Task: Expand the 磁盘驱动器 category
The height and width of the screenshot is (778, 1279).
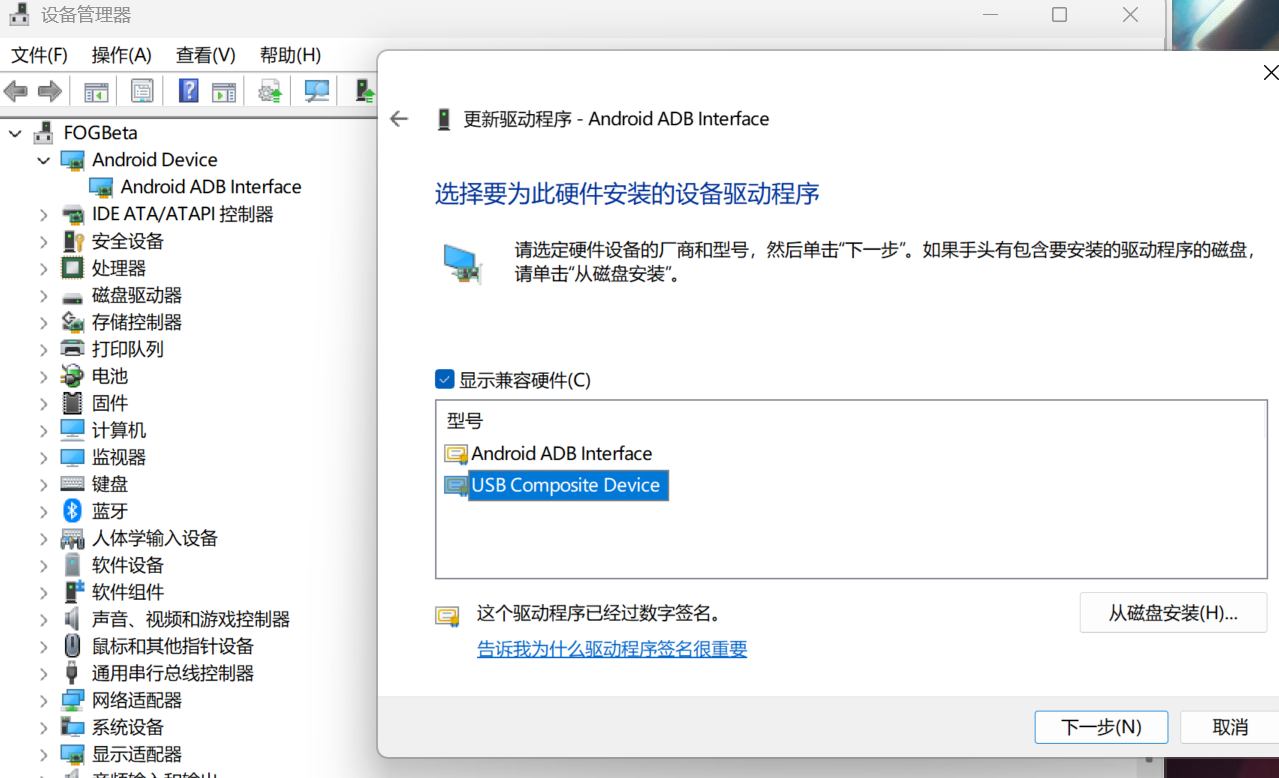Action: (43, 295)
